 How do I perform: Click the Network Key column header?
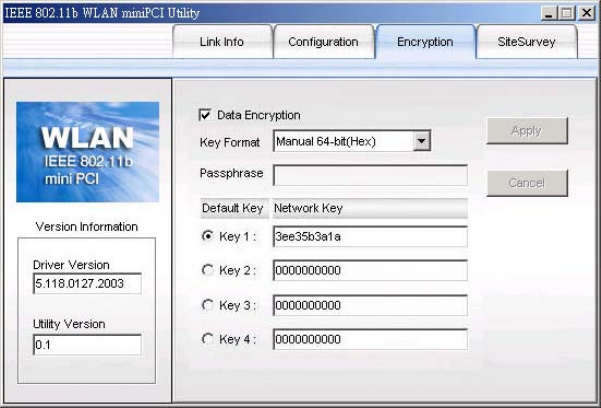370,208
